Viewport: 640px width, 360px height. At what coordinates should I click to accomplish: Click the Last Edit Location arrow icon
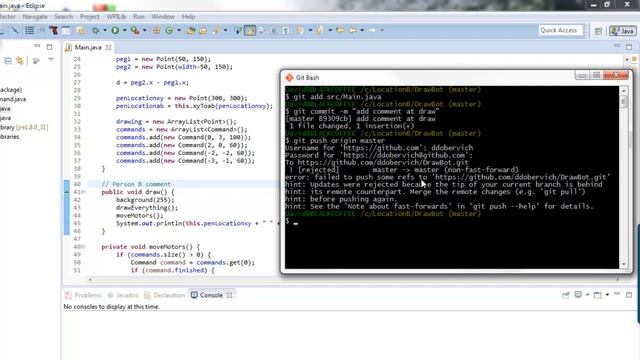coord(340,30)
